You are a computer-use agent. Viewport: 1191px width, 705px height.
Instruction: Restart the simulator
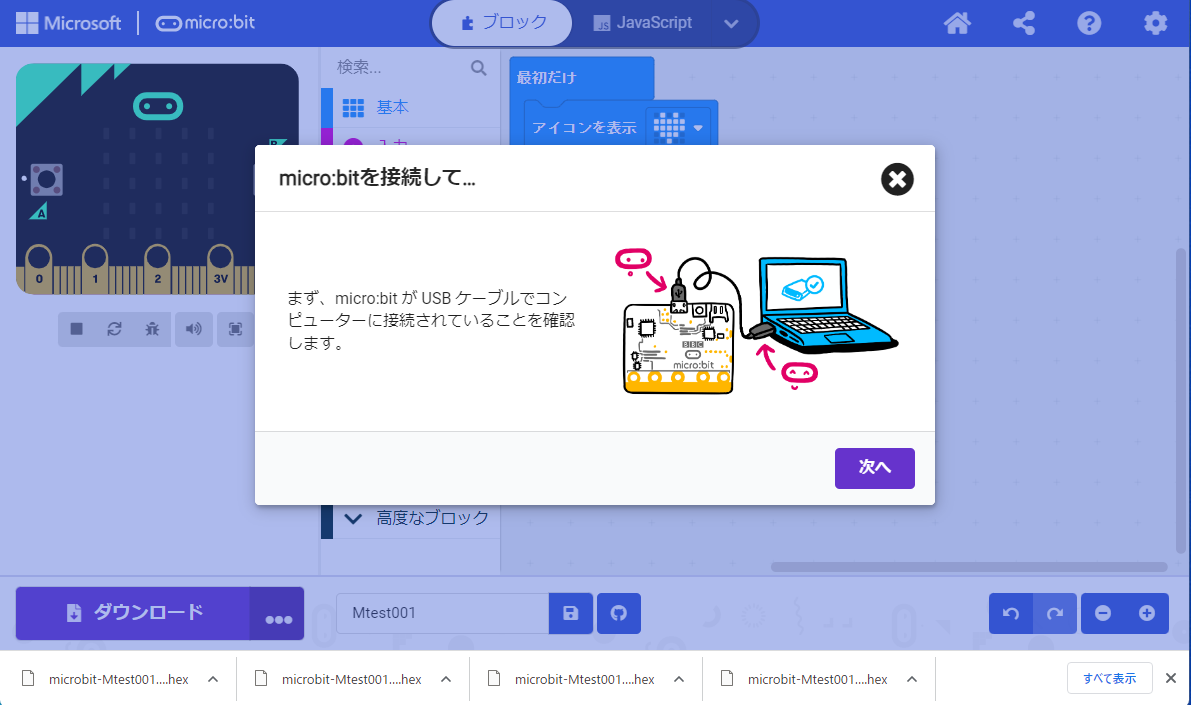coord(115,329)
